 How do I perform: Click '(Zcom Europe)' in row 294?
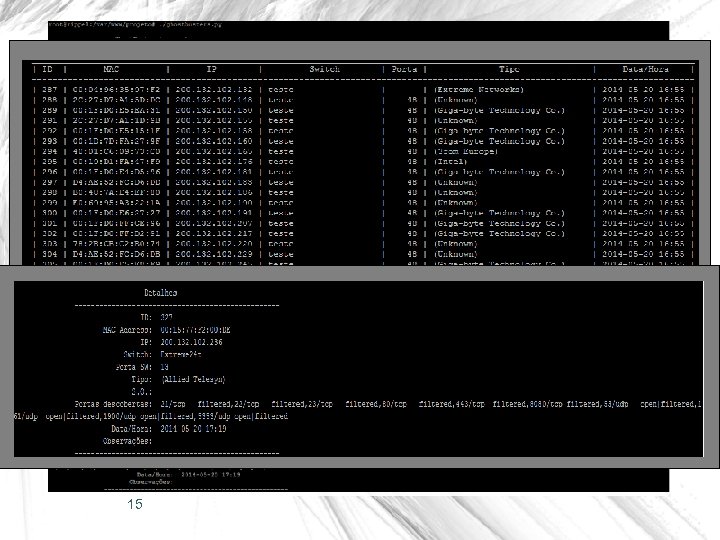point(466,152)
